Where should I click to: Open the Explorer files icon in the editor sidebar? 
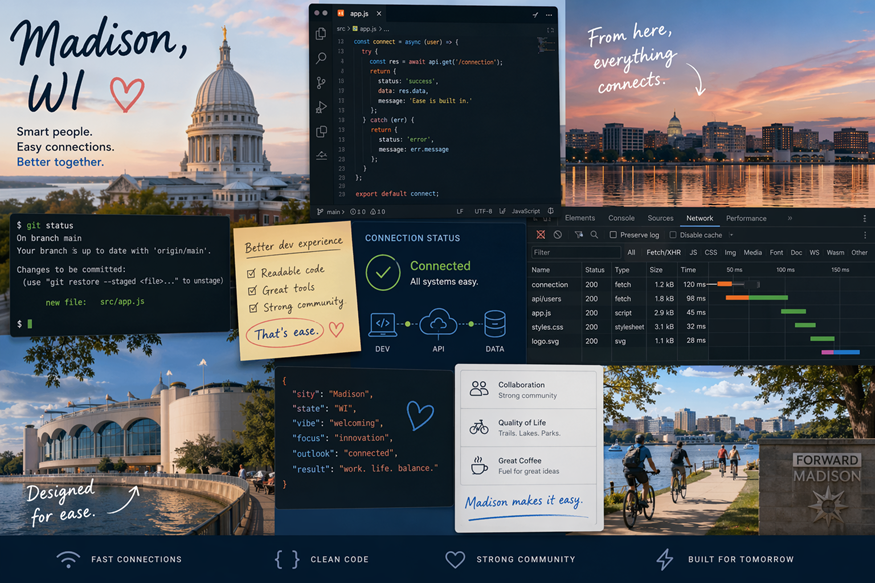(321, 34)
